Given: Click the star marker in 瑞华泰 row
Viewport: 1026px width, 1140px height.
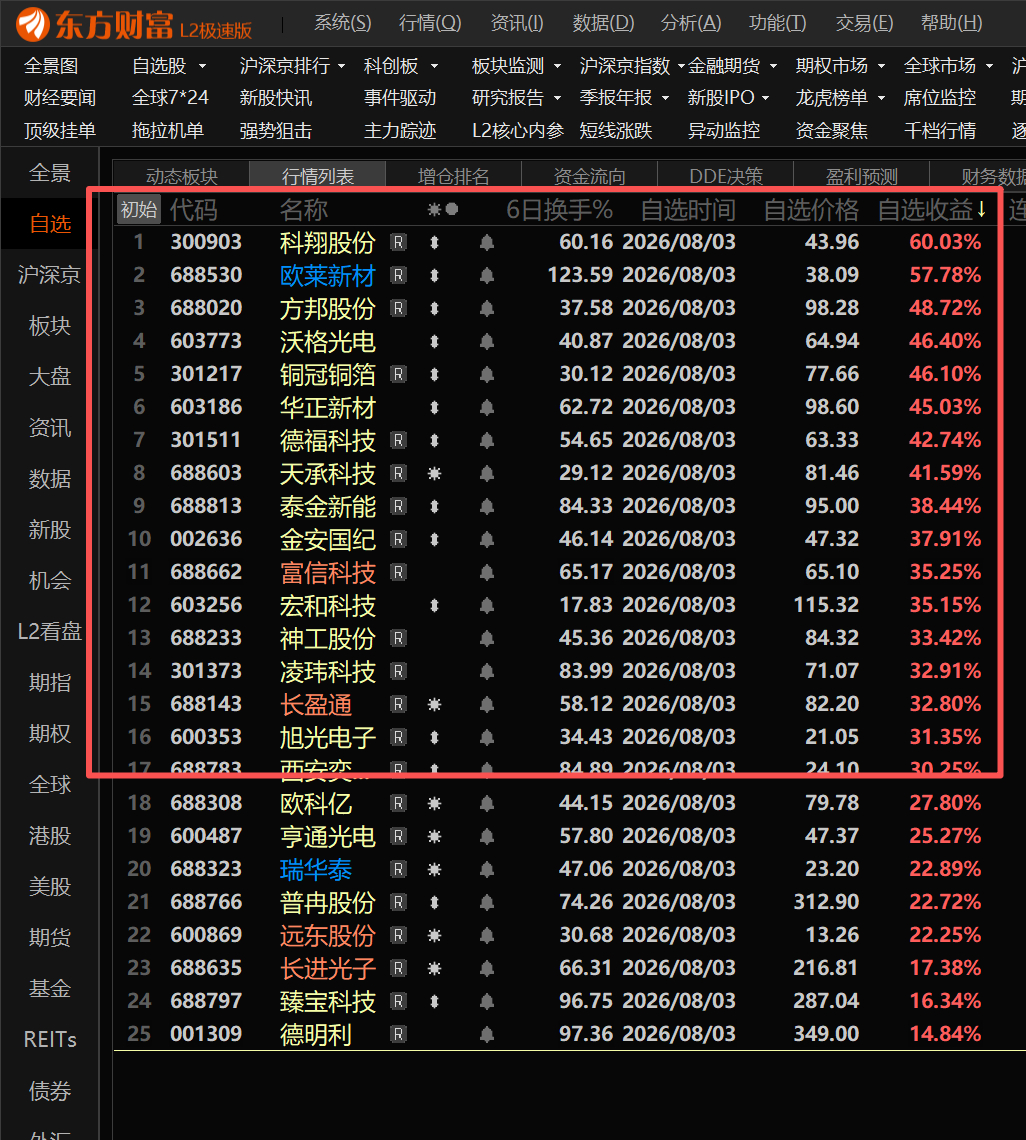Looking at the screenshot, I should pos(434,870).
